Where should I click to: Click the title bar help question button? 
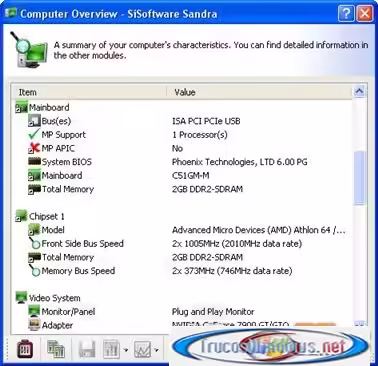[x=346, y=14]
